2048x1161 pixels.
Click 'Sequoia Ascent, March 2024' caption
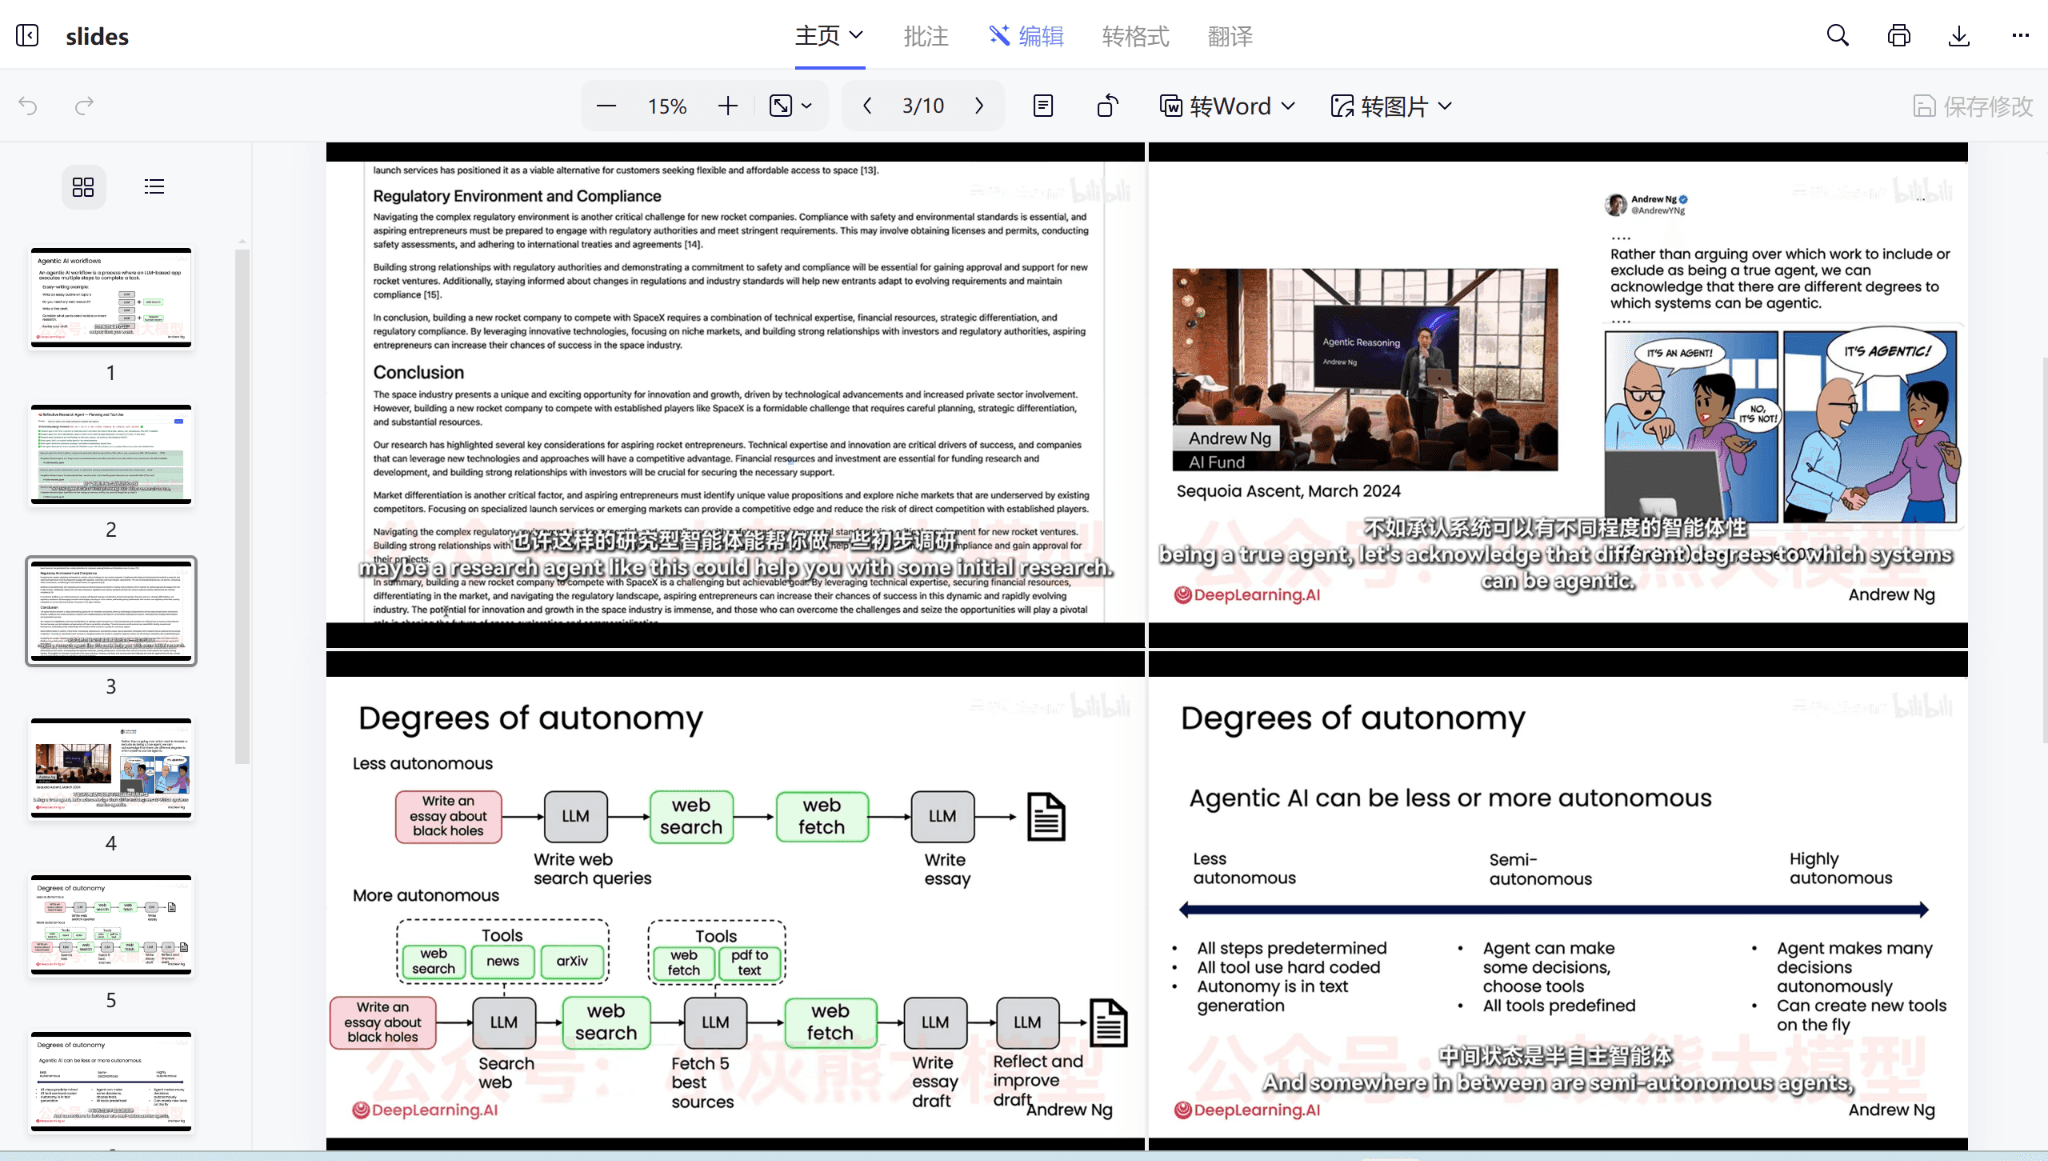tap(1288, 491)
